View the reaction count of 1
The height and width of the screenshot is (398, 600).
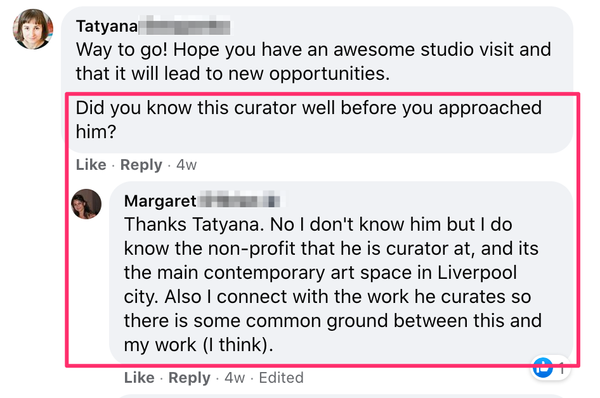(562, 369)
